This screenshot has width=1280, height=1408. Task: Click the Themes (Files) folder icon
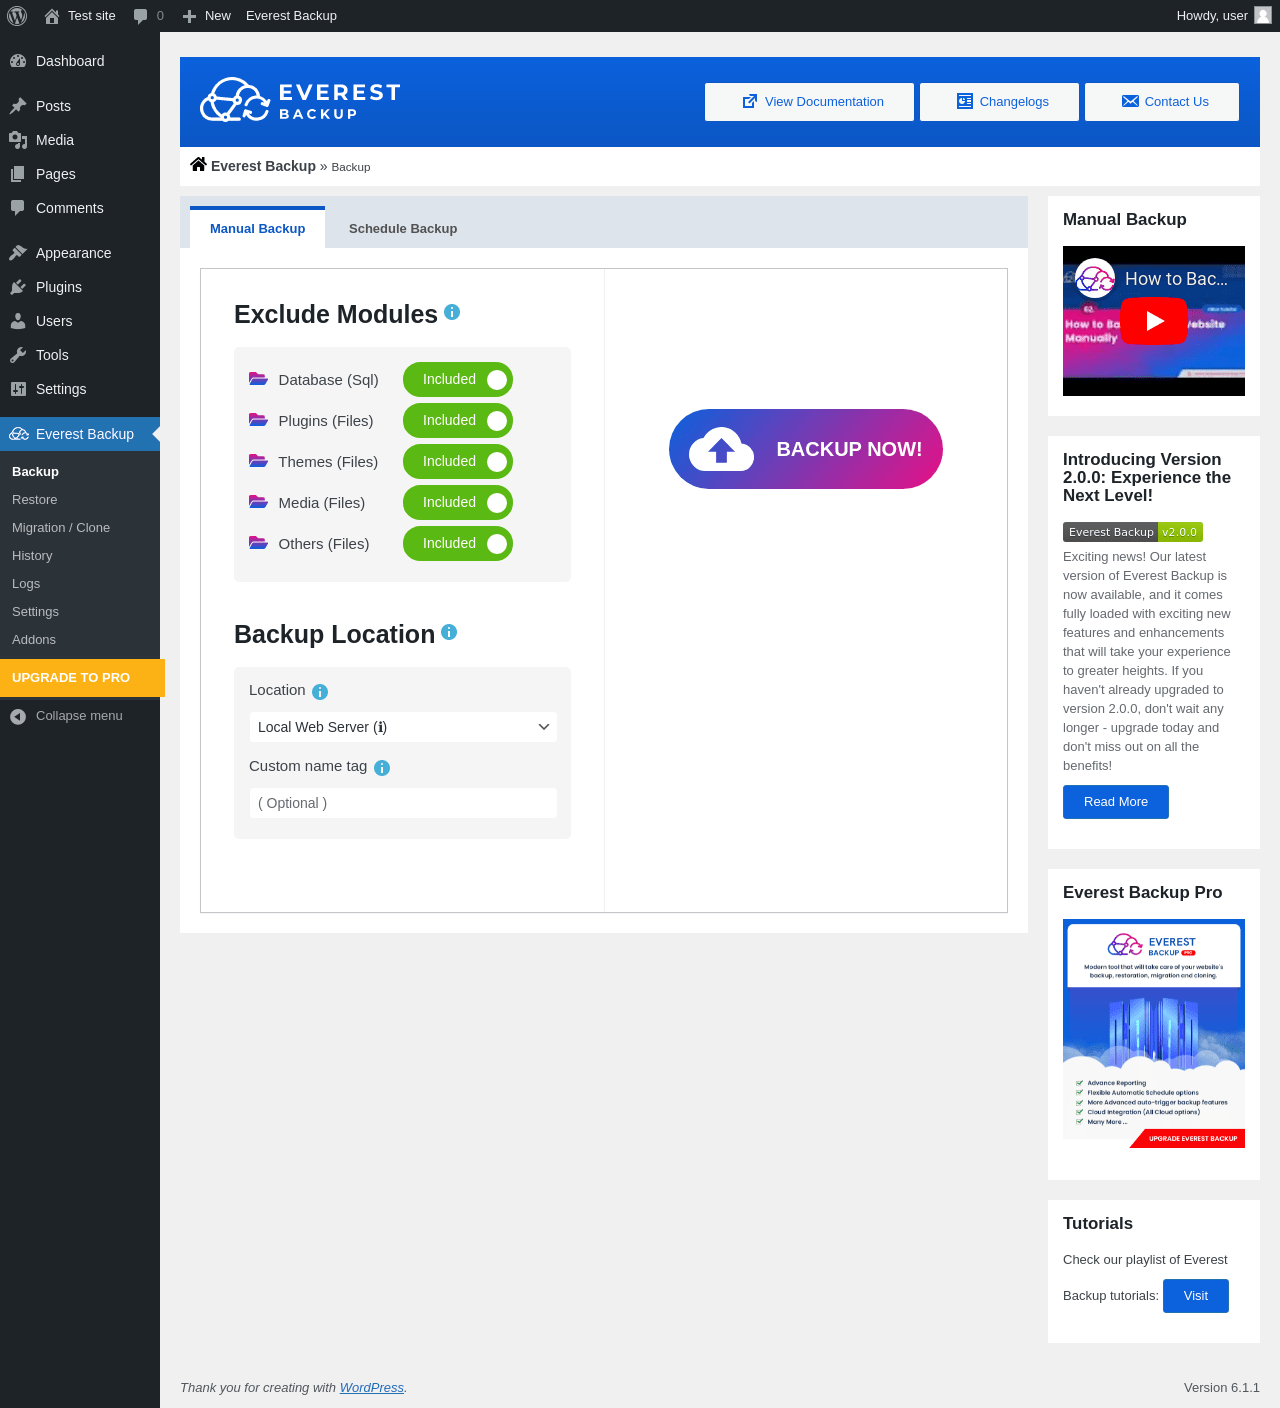(x=258, y=461)
